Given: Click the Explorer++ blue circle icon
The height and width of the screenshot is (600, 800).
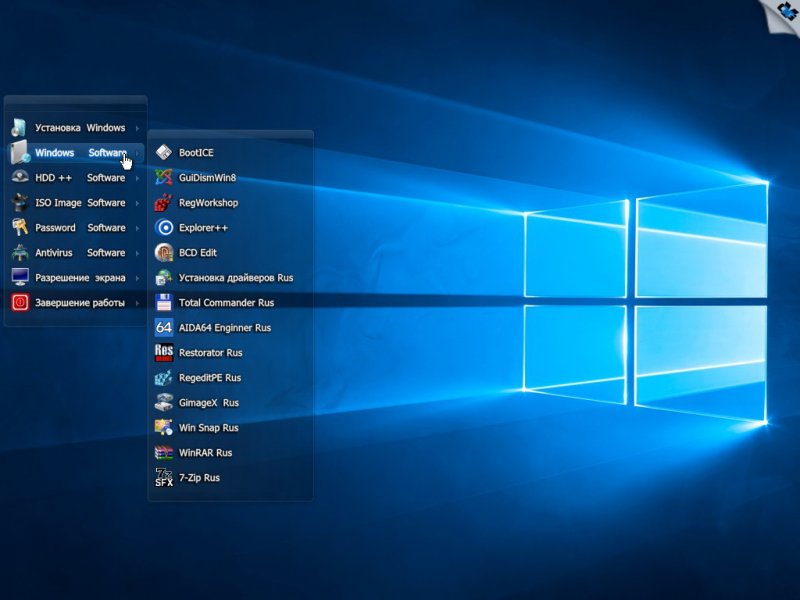Looking at the screenshot, I should pyautogui.click(x=164, y=227).
